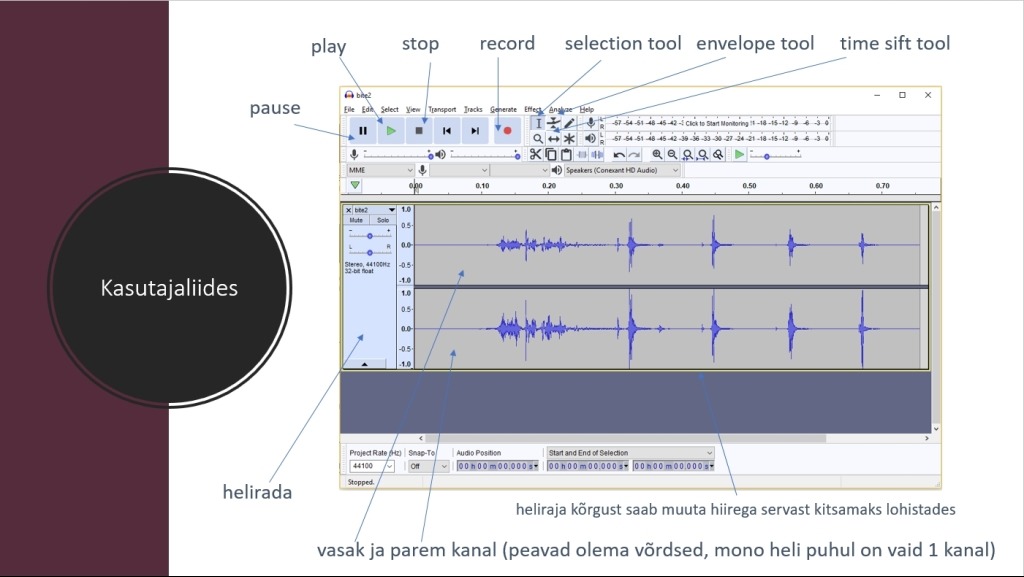The width and height of the screenshot is (1024, 577).
Task: Open the bite2 track name dropdown menu
Action: point(375,210)
